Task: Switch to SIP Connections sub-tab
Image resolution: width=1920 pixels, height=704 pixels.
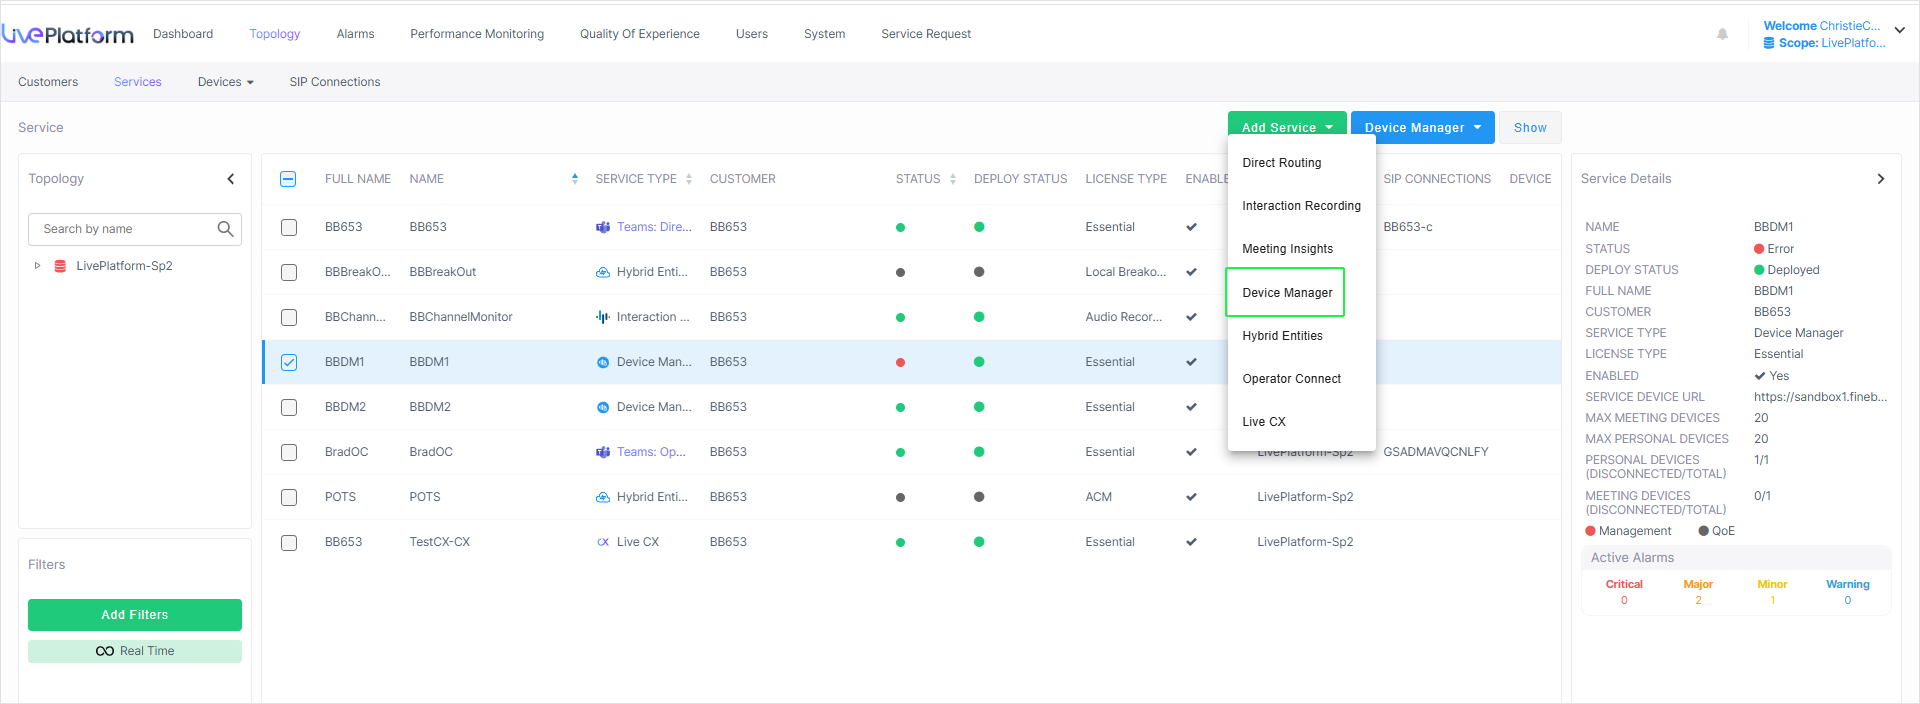Action: click(335, 82)
